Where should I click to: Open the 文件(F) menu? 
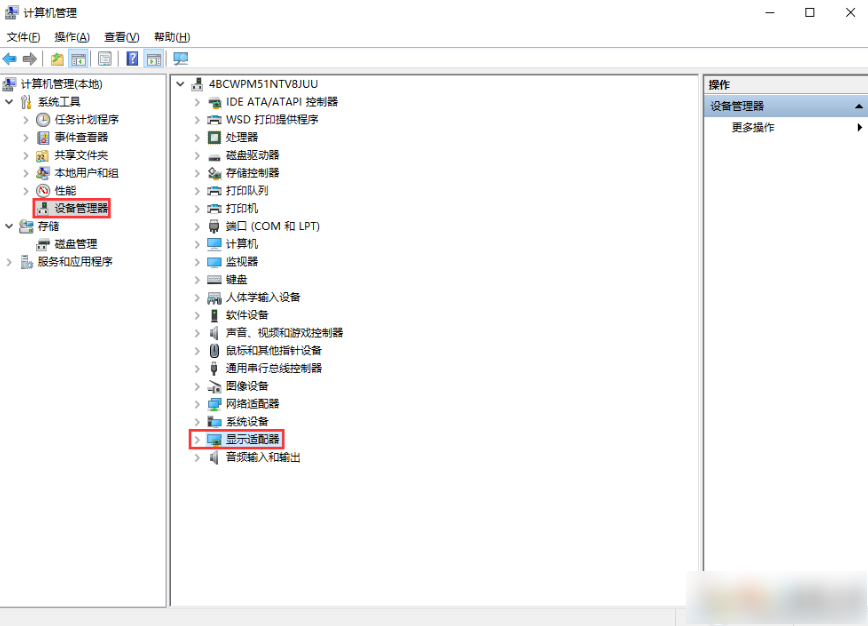[x=23, y=37]
